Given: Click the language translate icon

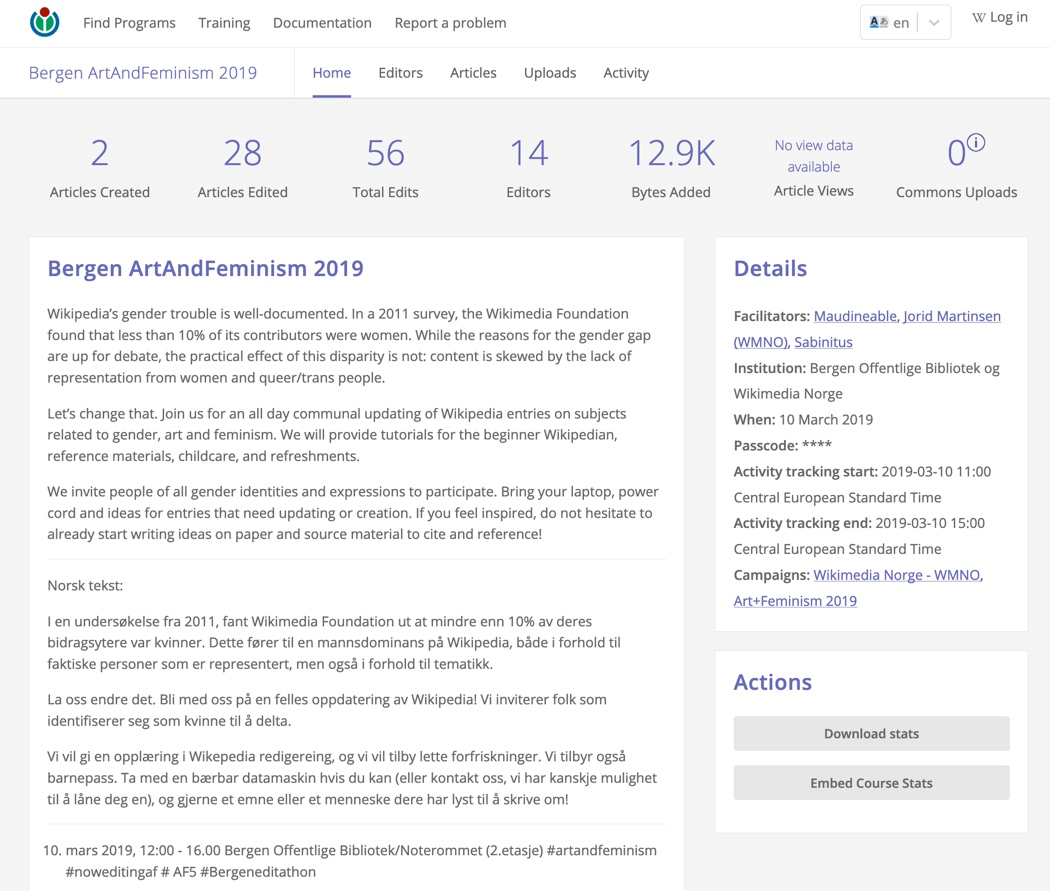Looking at the screenshot, I should pyautogui.click(x=879, y=22).
